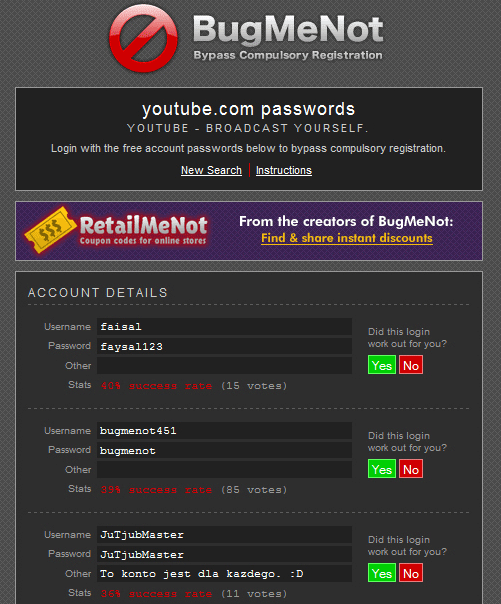This screenshot has height=604, width=501.
Task: Vote No for the bugmenot451 login
Action: click(411, 469)
